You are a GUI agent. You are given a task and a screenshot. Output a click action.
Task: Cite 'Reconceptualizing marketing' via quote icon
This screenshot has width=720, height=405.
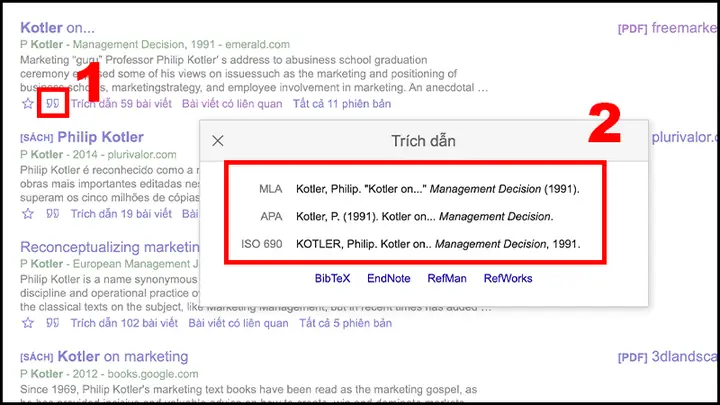coord(53,323)
